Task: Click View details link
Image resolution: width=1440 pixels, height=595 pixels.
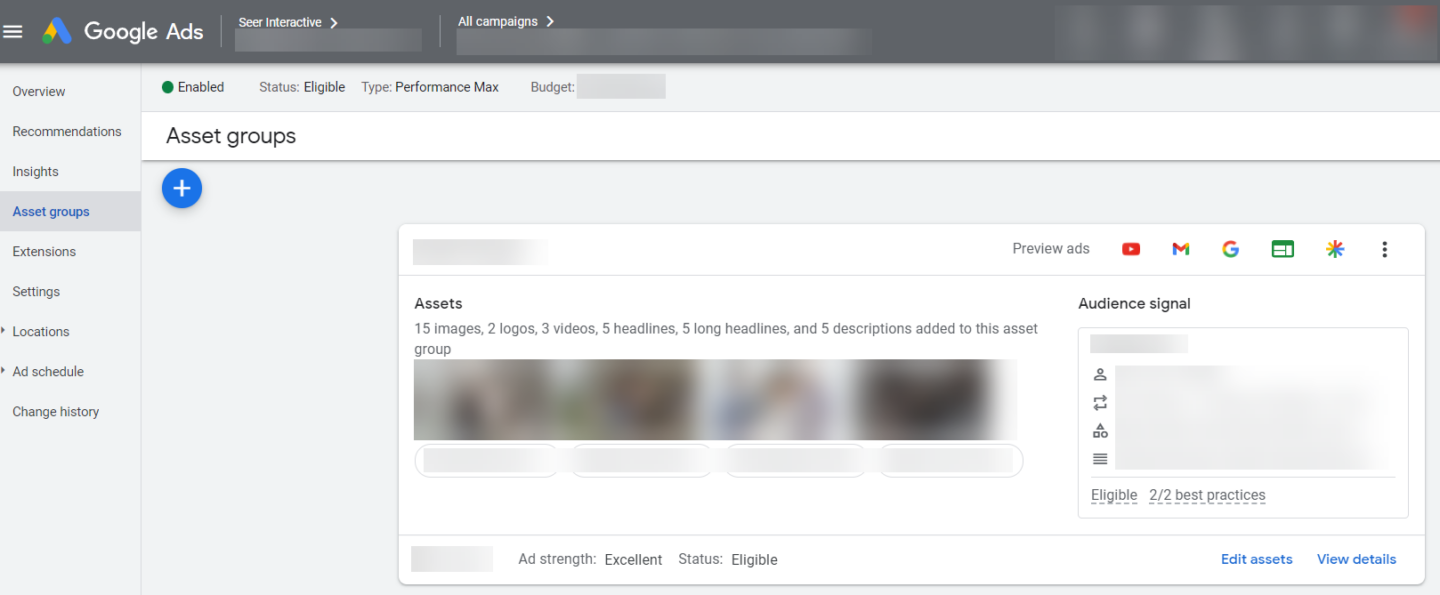Action: [1357, 559]
